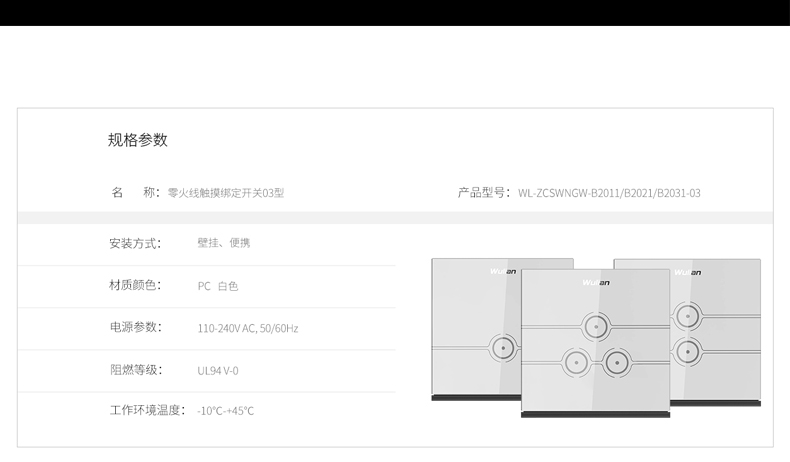Viewport: 790px width, 462px height.
Task: Click the Wulian logo on center switch
Action: click(x=596, y=283)
